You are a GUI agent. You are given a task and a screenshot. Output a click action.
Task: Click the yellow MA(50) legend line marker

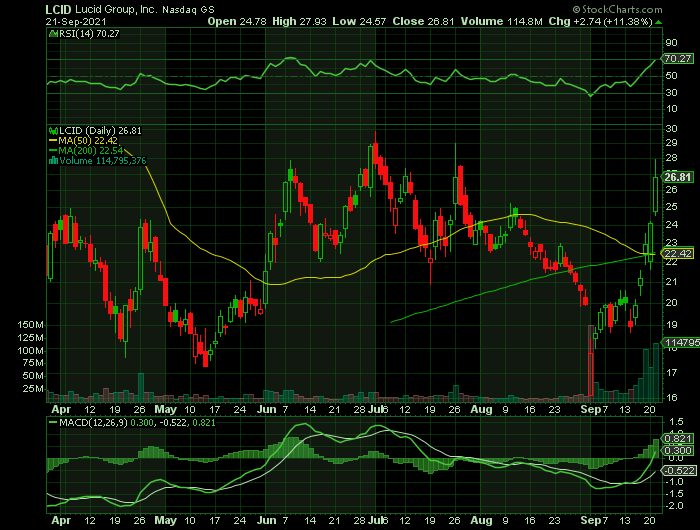(53, 141)
